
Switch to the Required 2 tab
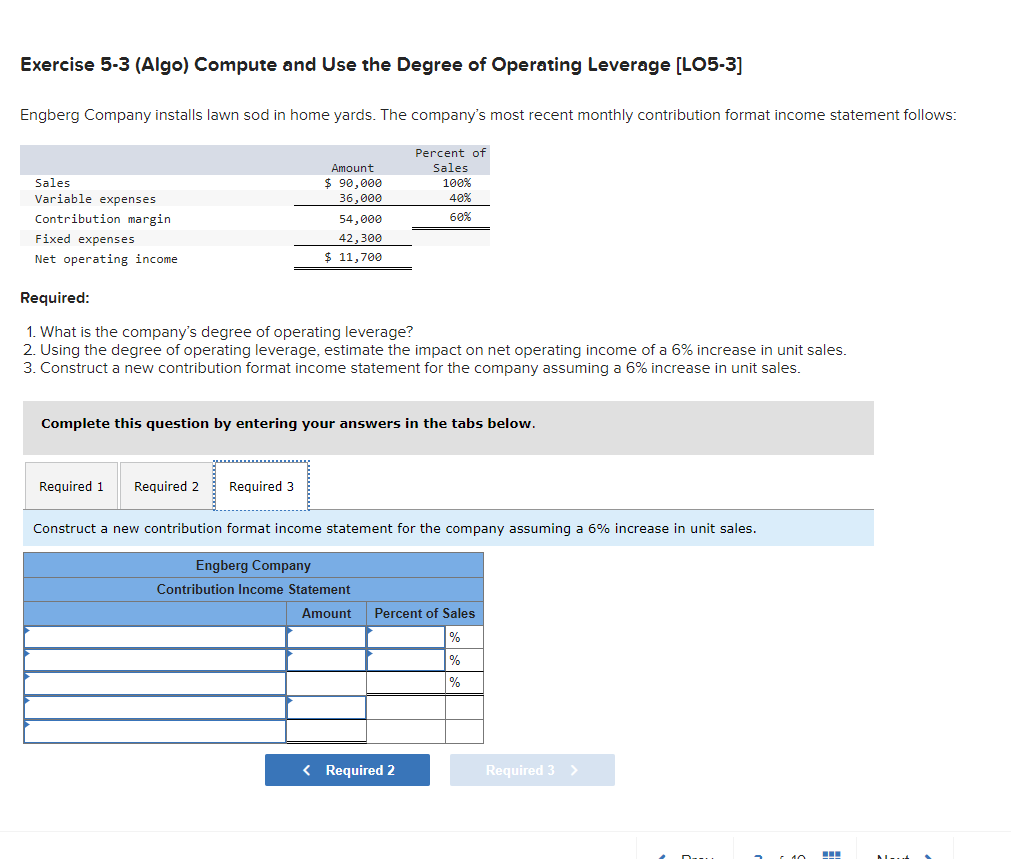(166, 486)
